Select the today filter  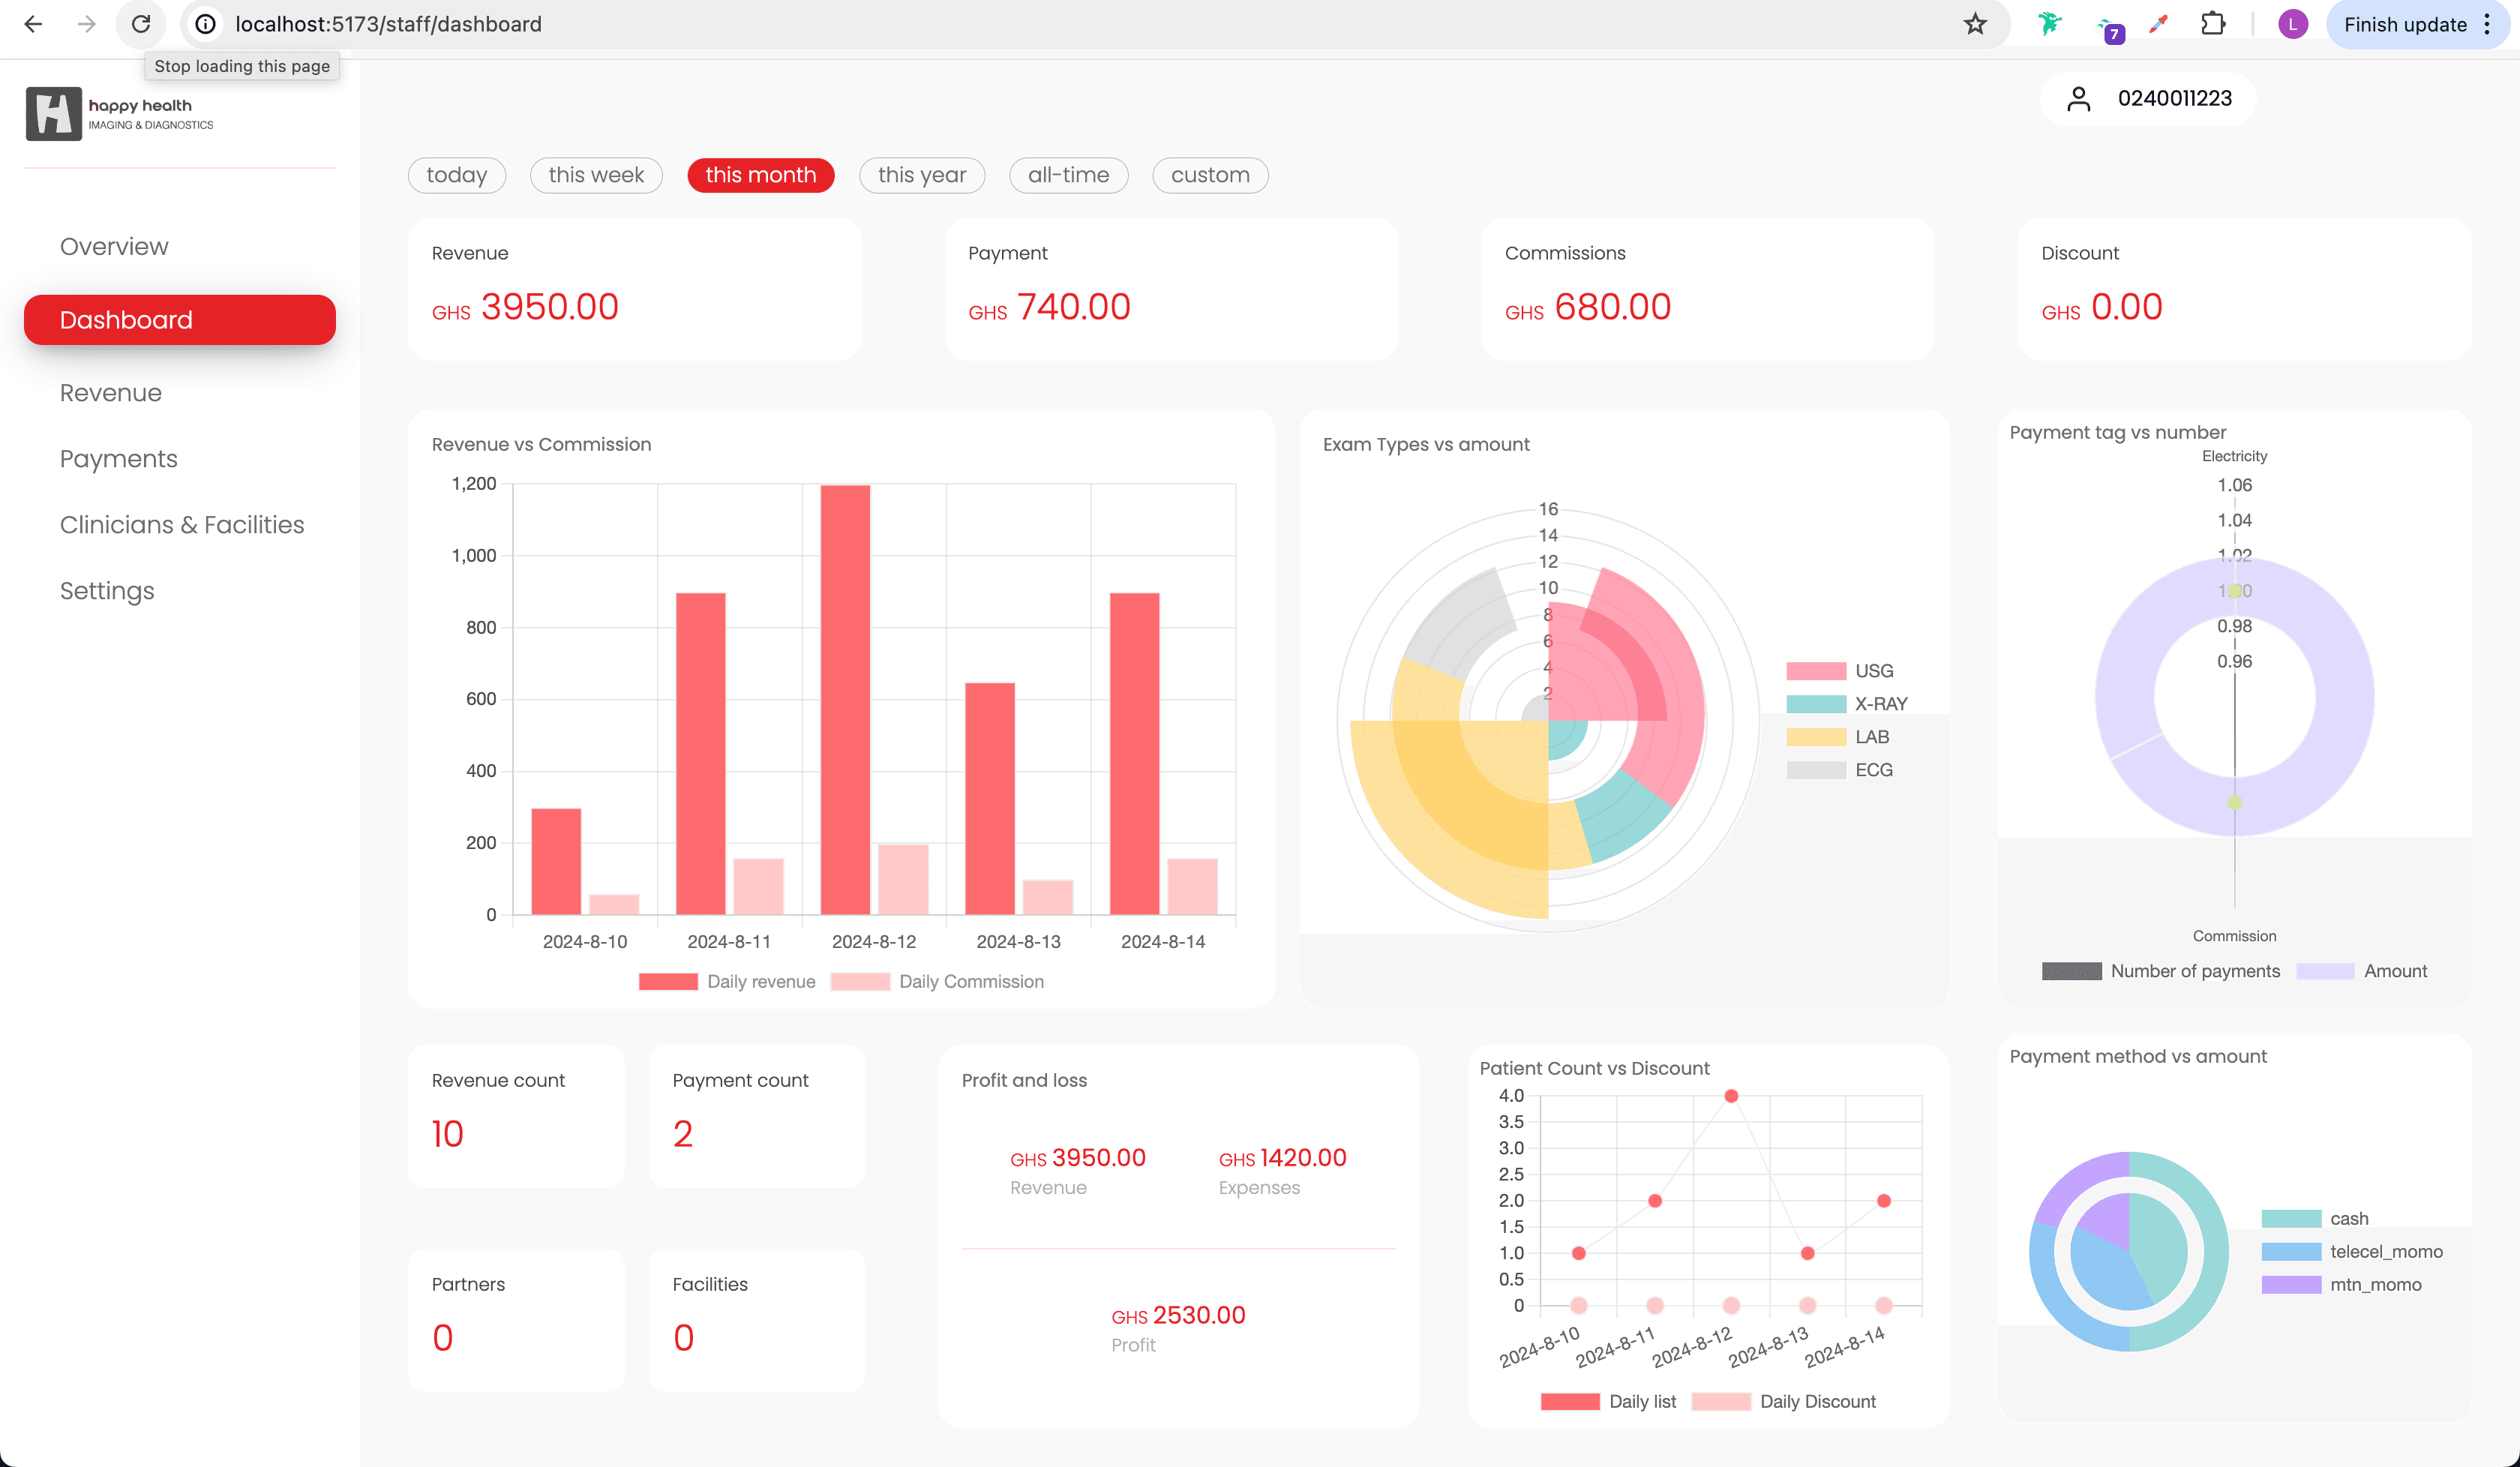coord(457,175)
